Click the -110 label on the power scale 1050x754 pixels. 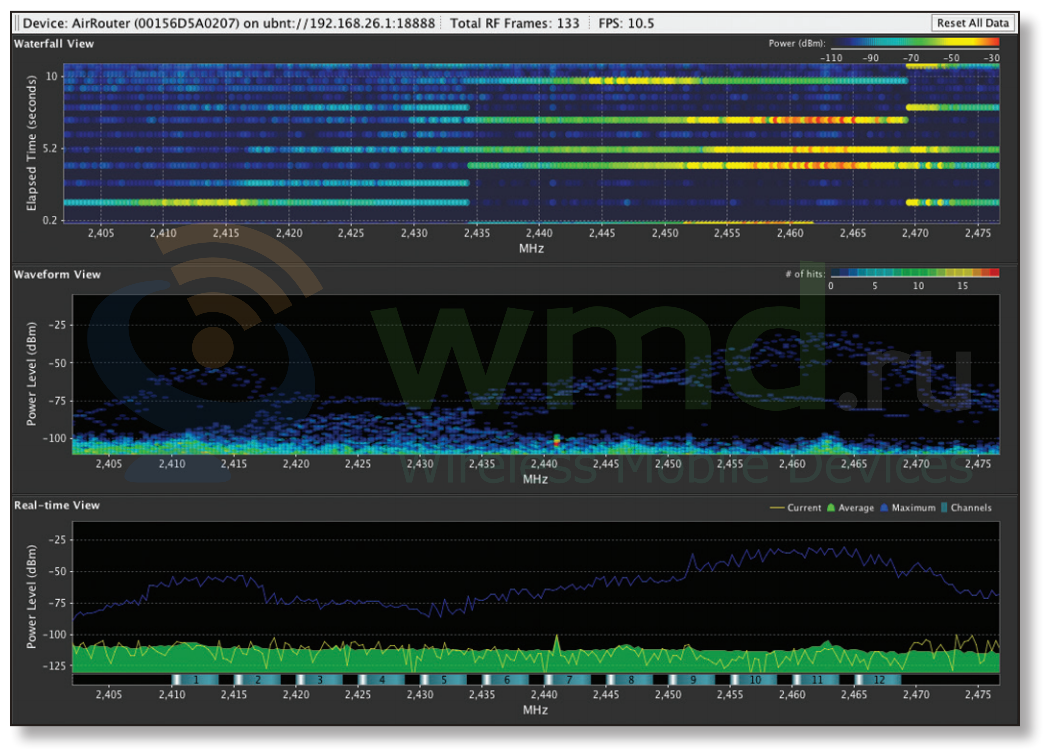click(x=831, y=58)
